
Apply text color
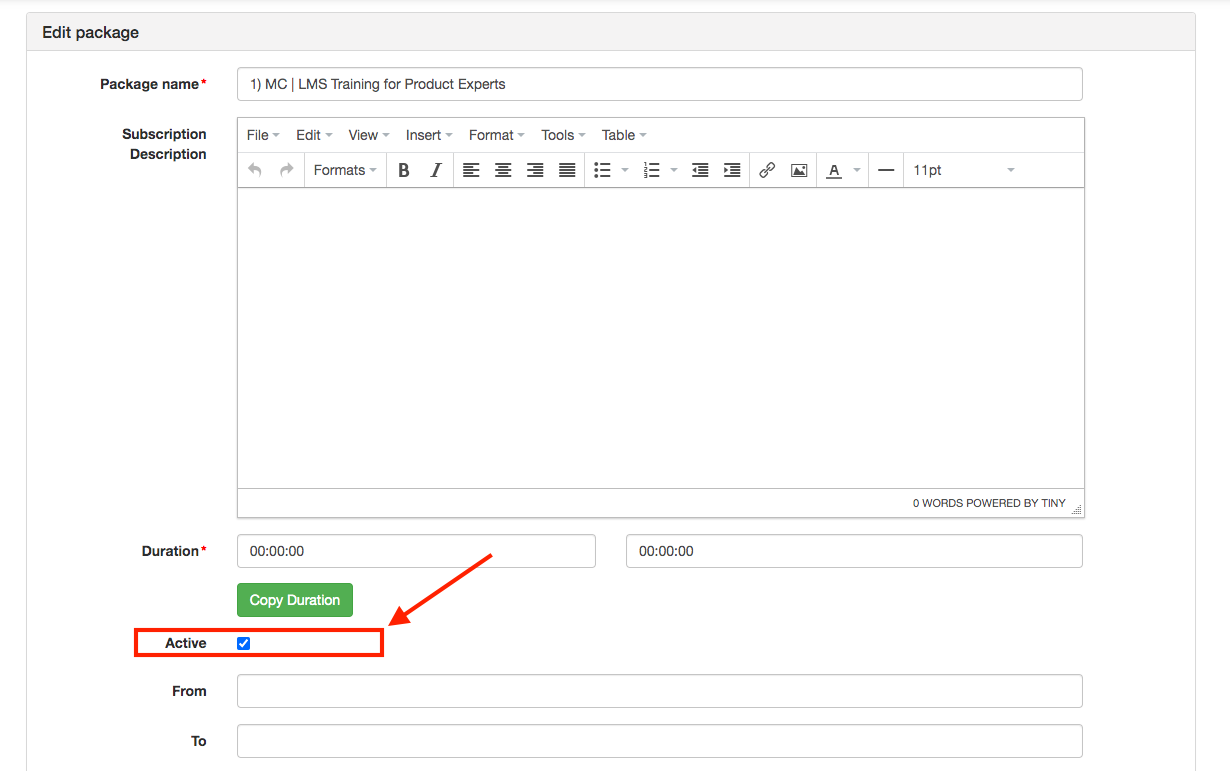tap(834, 170)
